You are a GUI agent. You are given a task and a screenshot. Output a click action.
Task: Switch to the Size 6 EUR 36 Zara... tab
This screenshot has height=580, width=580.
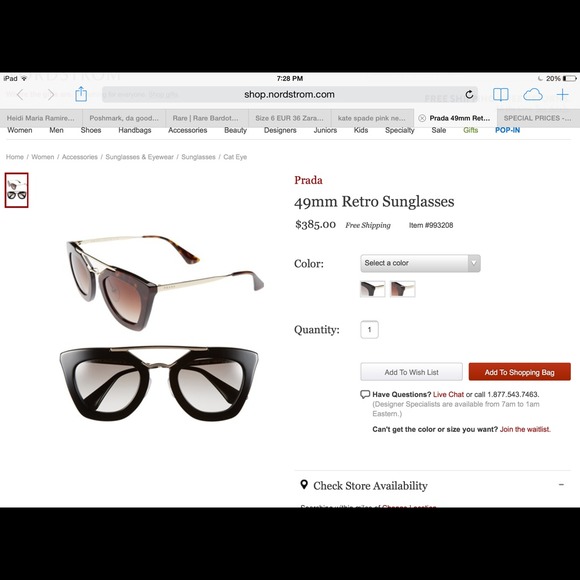[x=289, y=118]
